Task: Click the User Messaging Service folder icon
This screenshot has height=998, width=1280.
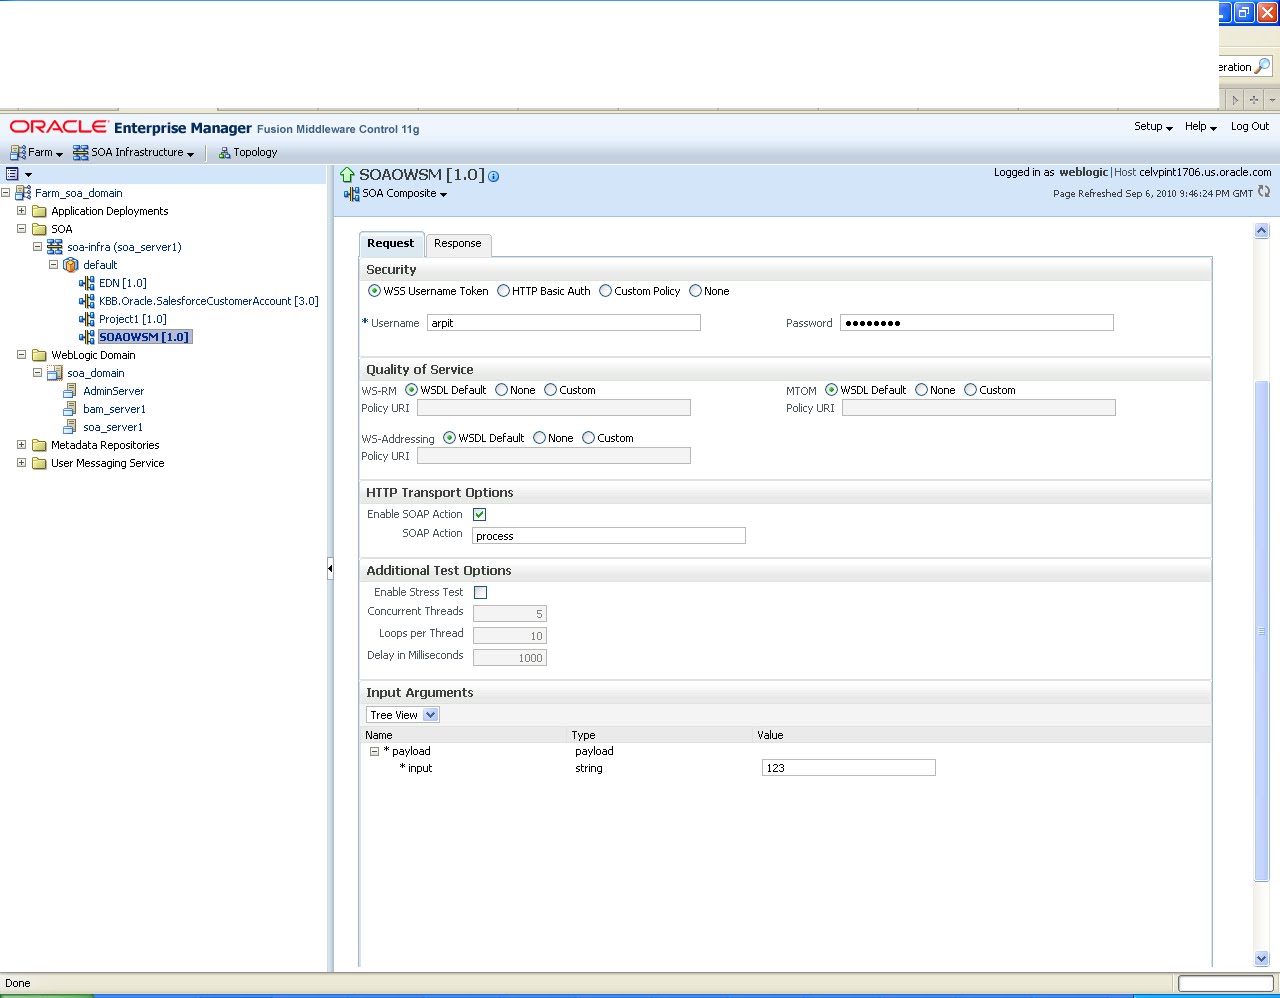Action: [39, 463]
